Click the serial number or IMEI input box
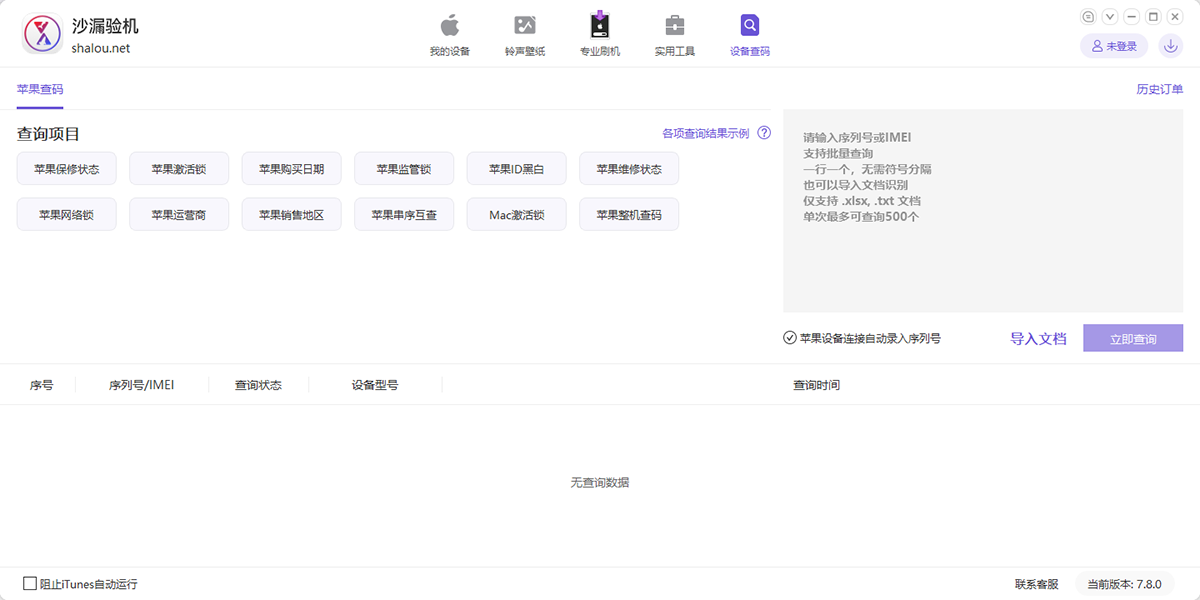 click(x=983, y=211)
